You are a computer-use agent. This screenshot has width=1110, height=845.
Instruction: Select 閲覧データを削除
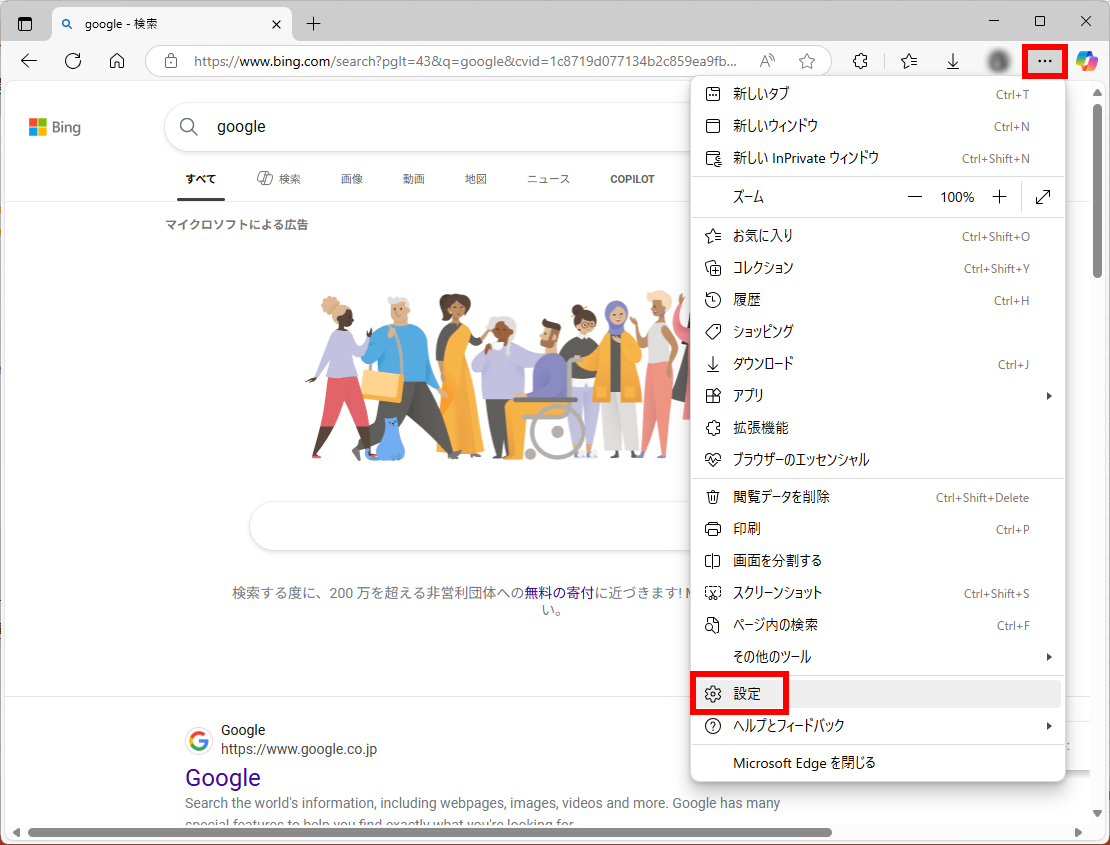[x=878, y=497]
